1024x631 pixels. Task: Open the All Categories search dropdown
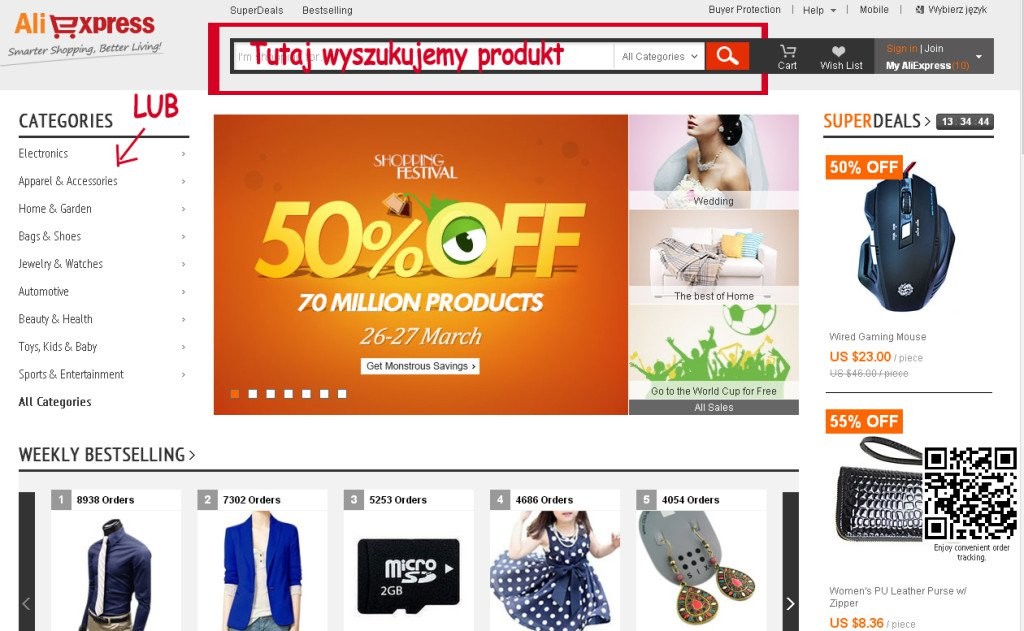coord(660,57)
